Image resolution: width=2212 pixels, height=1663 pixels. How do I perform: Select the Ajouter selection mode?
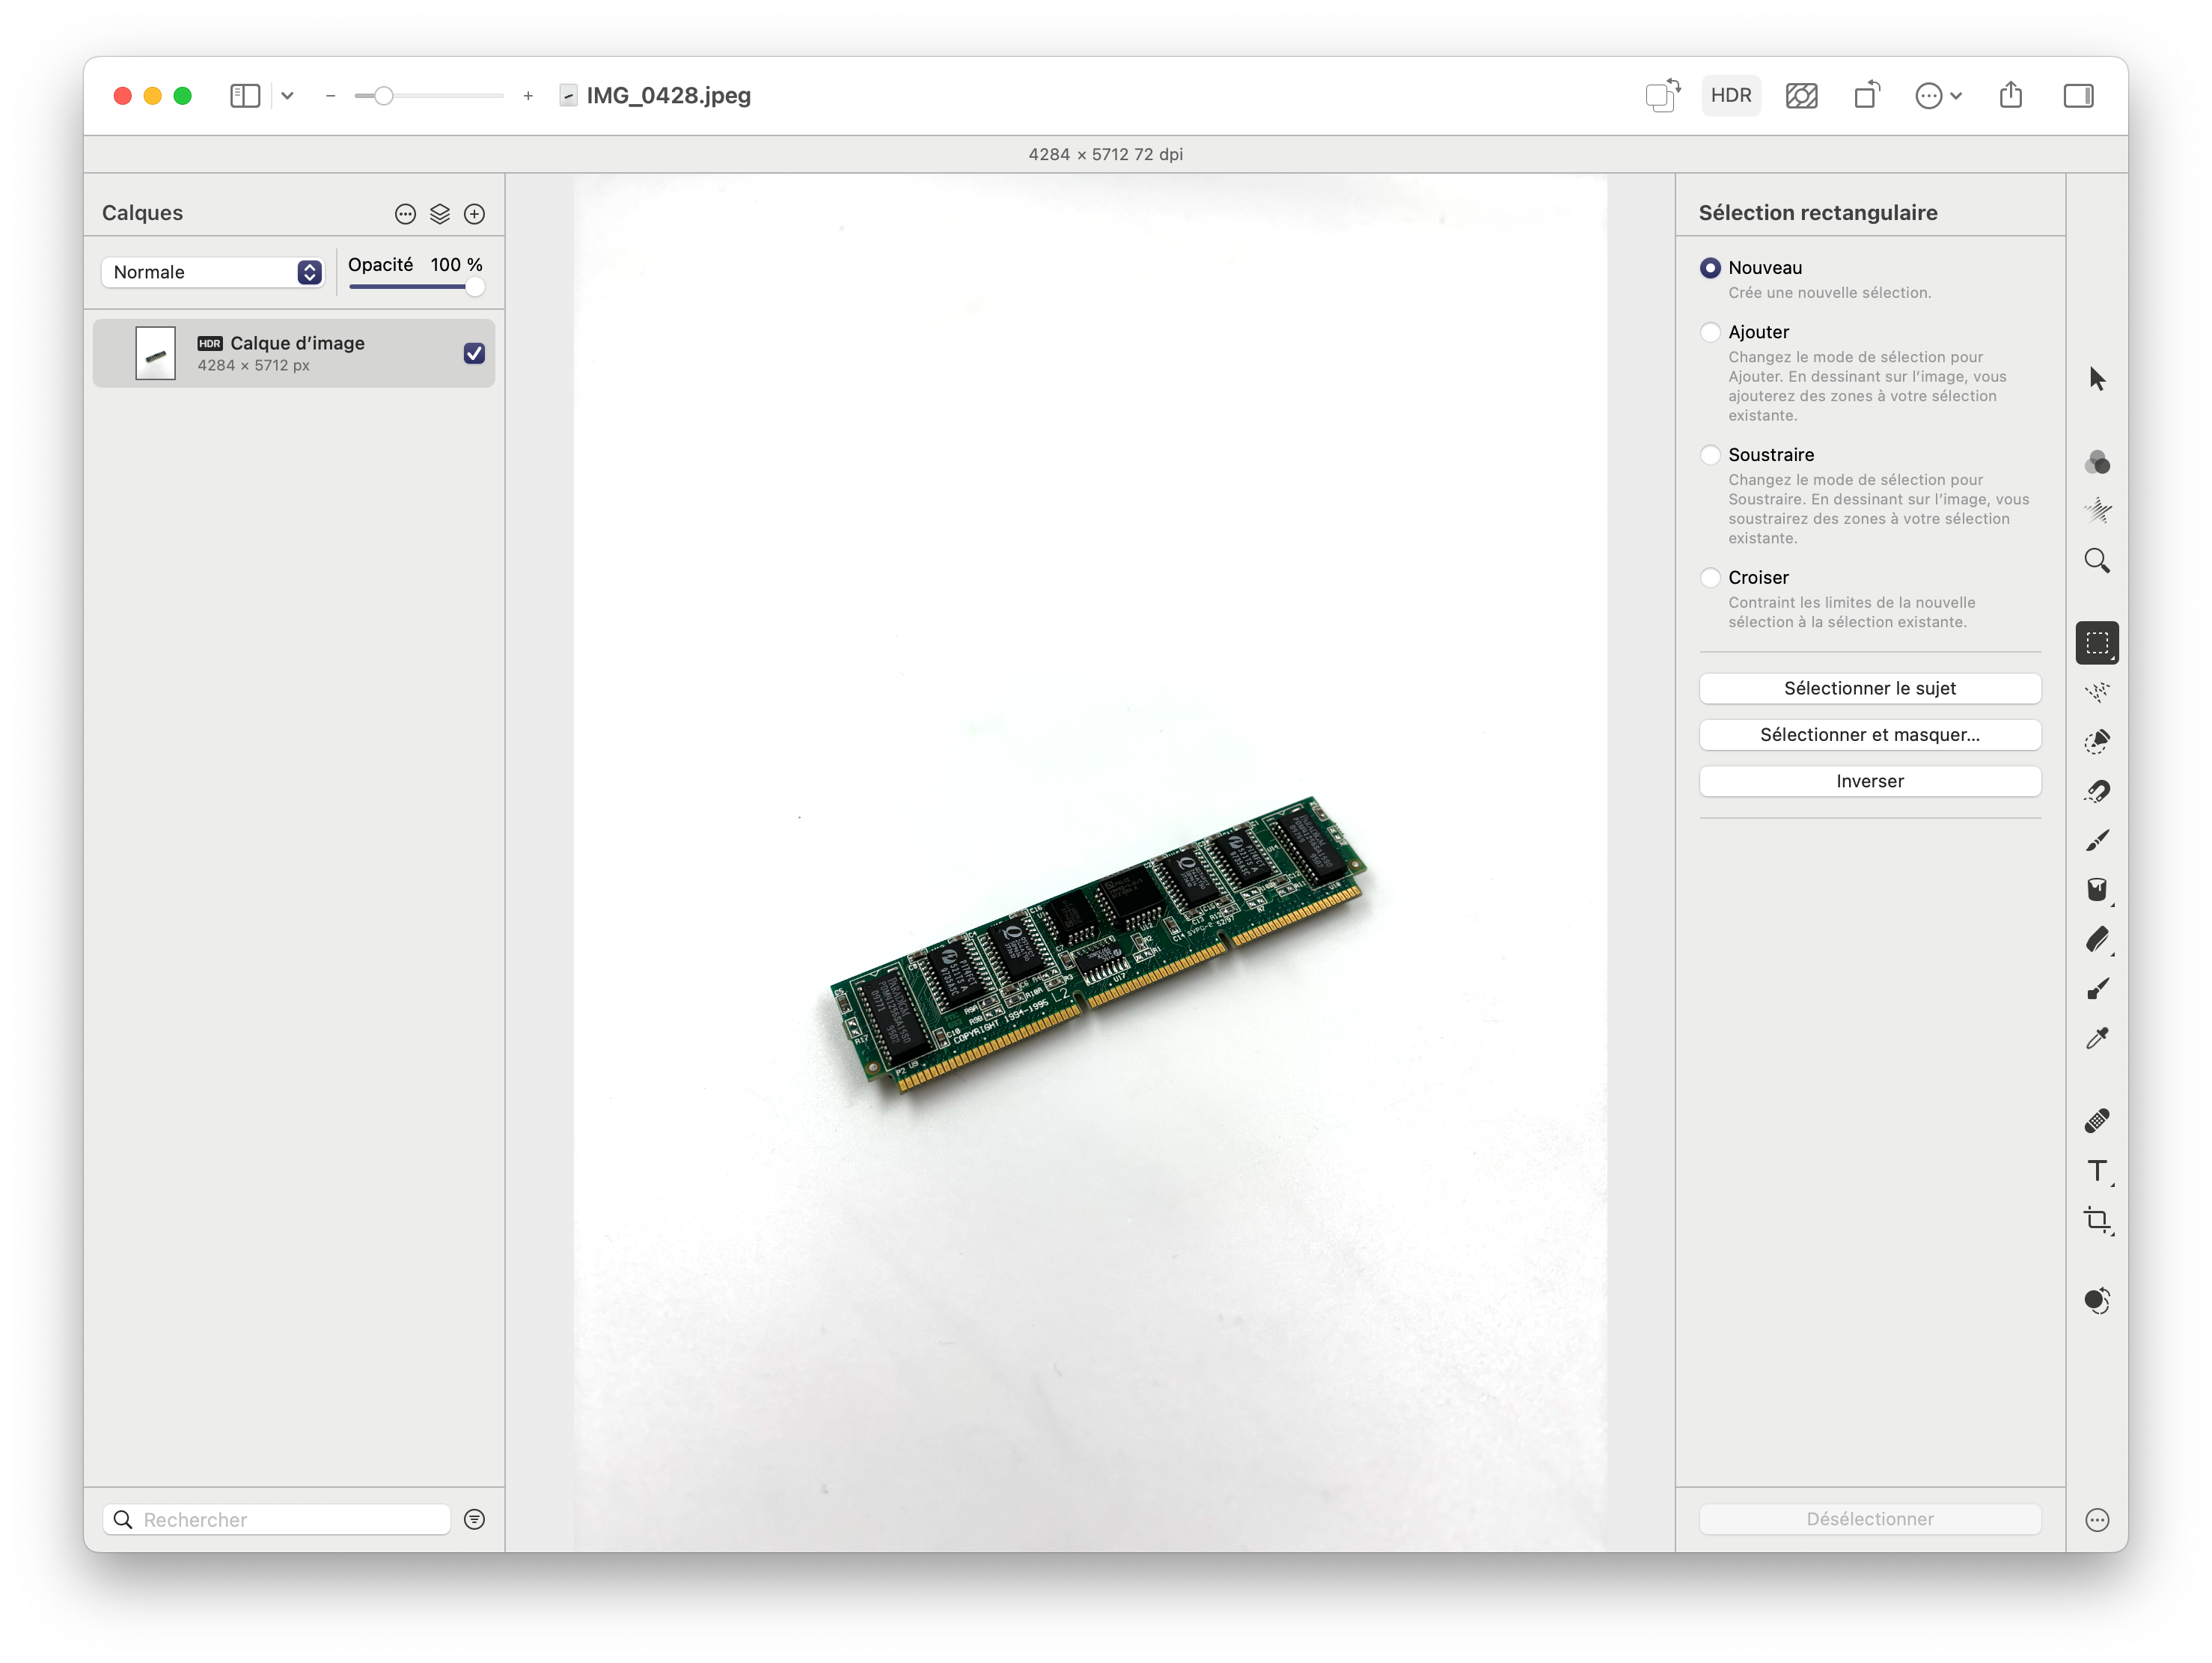(x=1710, y=332)
